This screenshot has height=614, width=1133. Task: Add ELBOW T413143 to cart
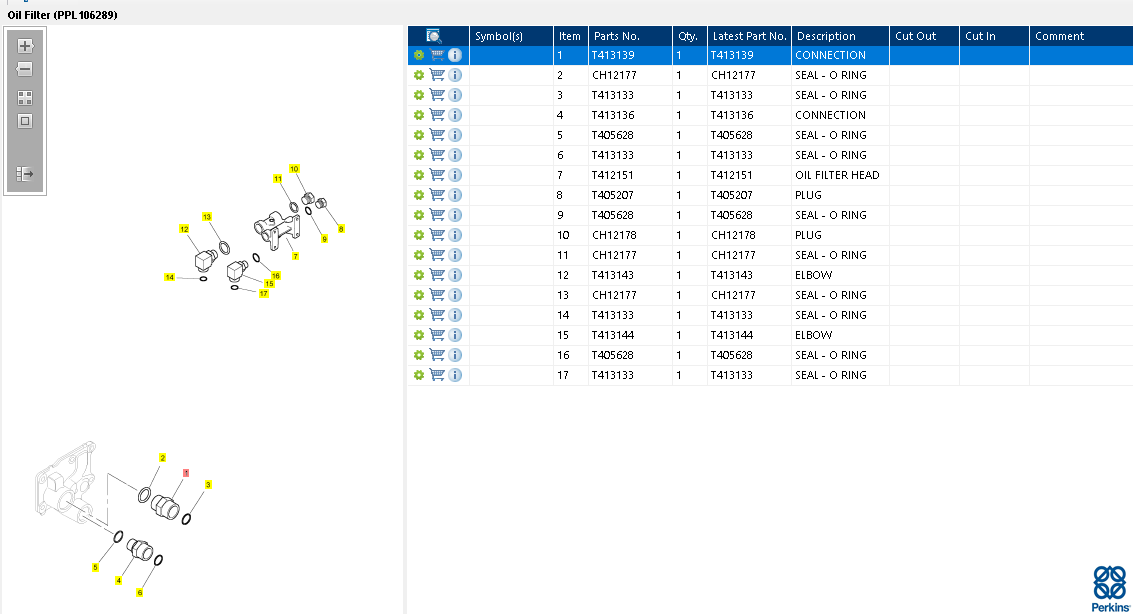point(437,275)
